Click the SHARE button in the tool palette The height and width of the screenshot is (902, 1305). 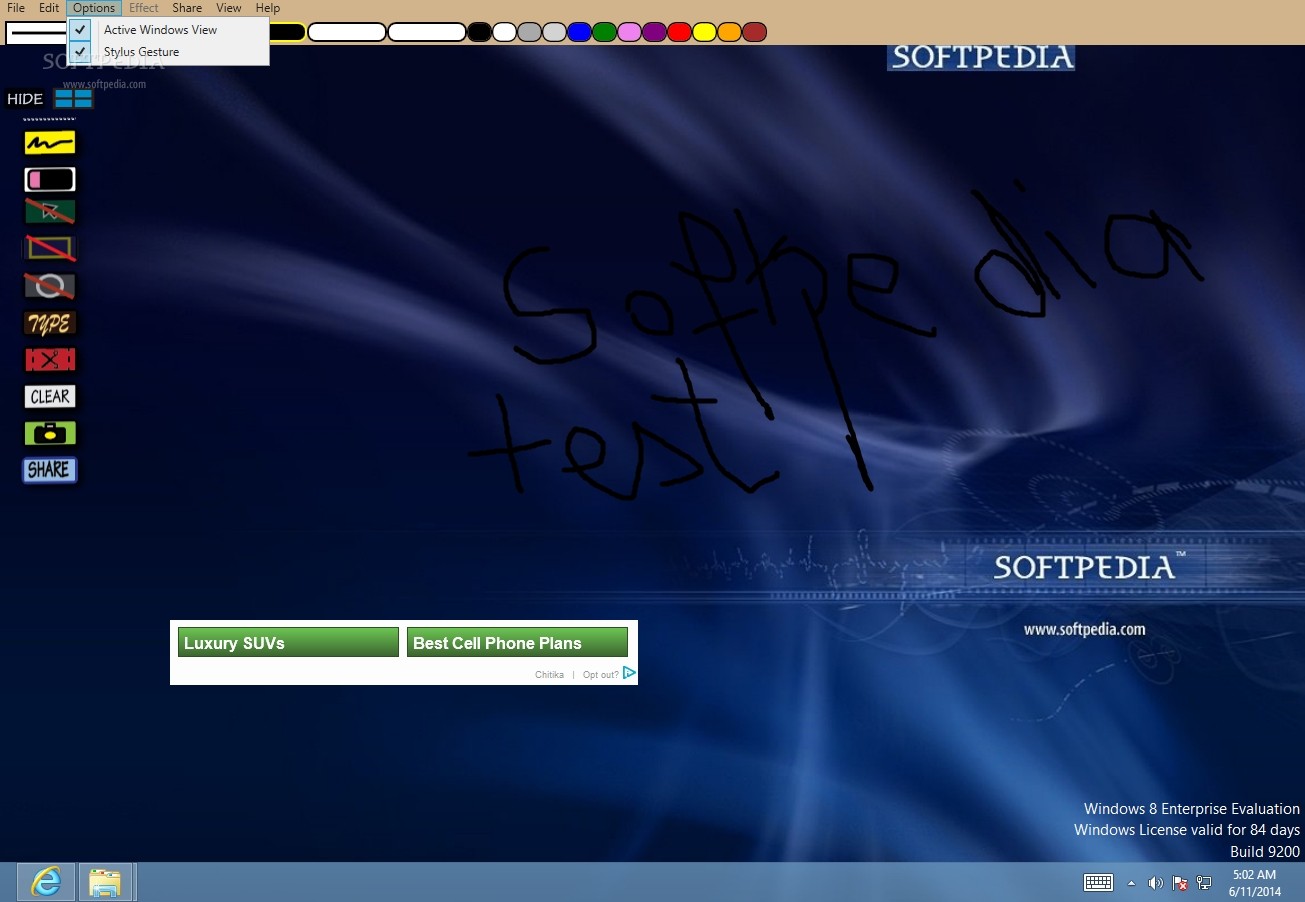[50, 470]
